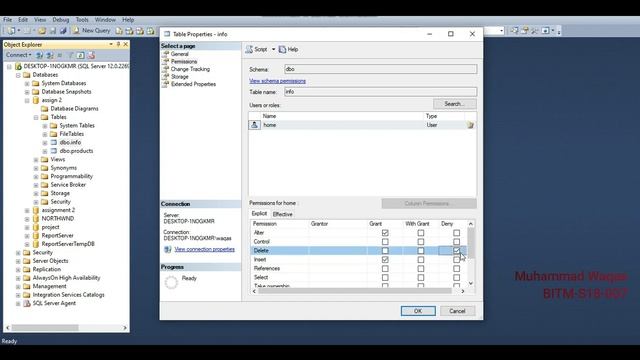This screenshot has width=640, height=360.
Task: Click the Cancel button in Table Properties
Action: [x=457, y=311]
